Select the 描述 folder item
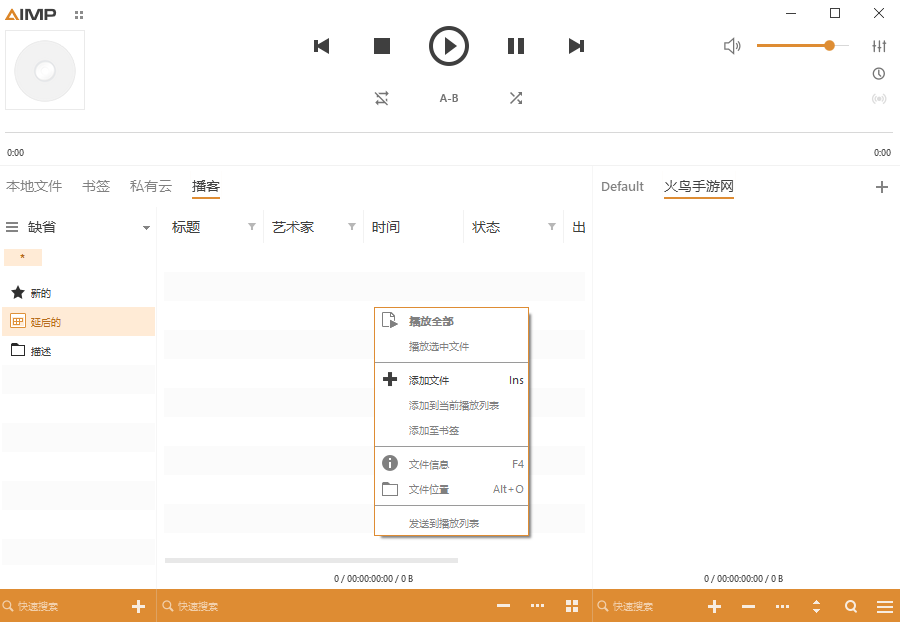 click(79, 351)
